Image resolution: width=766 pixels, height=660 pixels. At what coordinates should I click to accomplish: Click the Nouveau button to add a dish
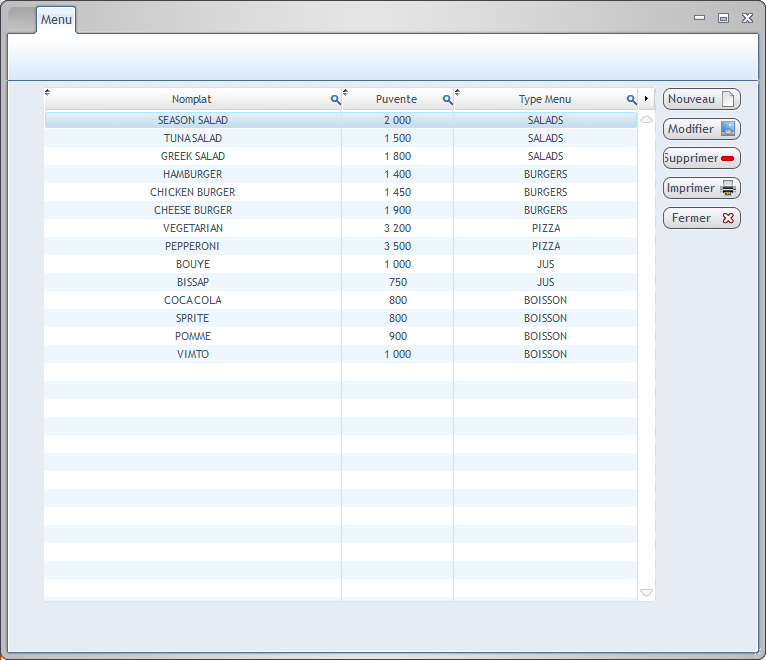[x=701, y=99]
